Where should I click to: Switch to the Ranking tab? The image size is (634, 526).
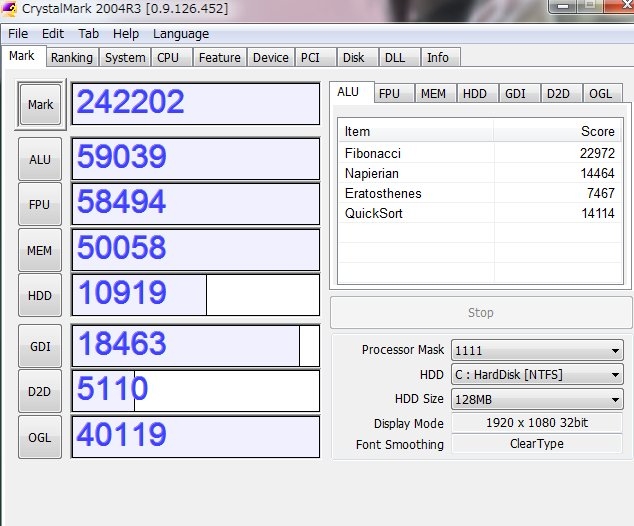point(72,57)
